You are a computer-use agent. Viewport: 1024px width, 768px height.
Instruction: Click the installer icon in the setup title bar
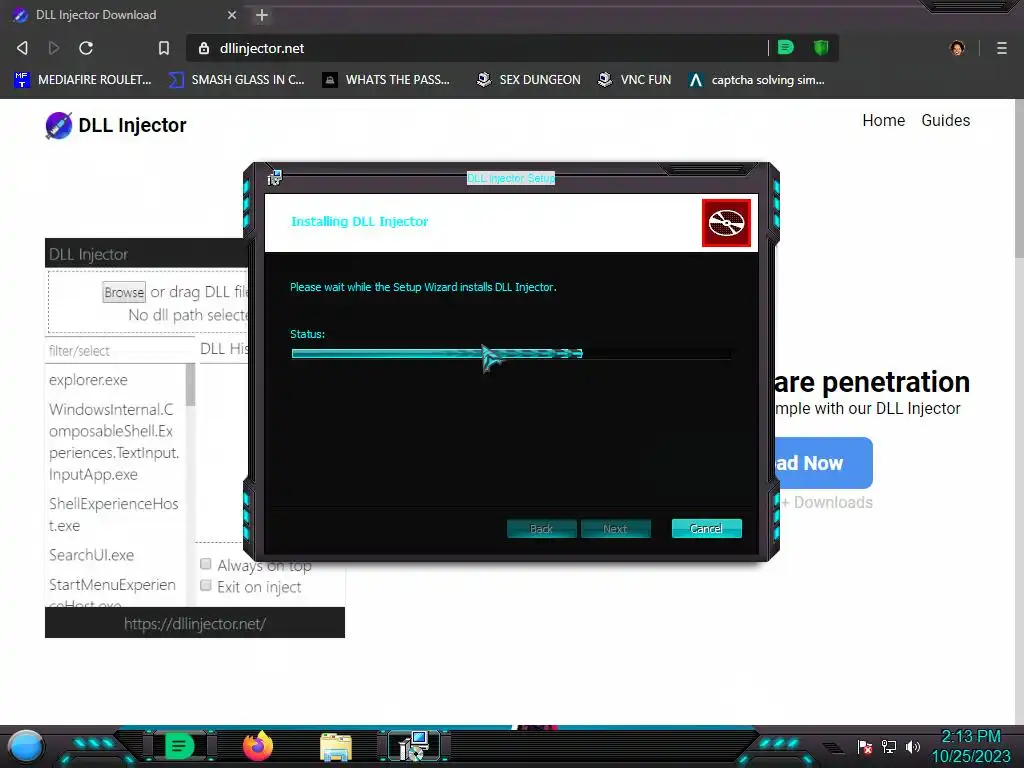pyautogui.click(x=274, y=177)
